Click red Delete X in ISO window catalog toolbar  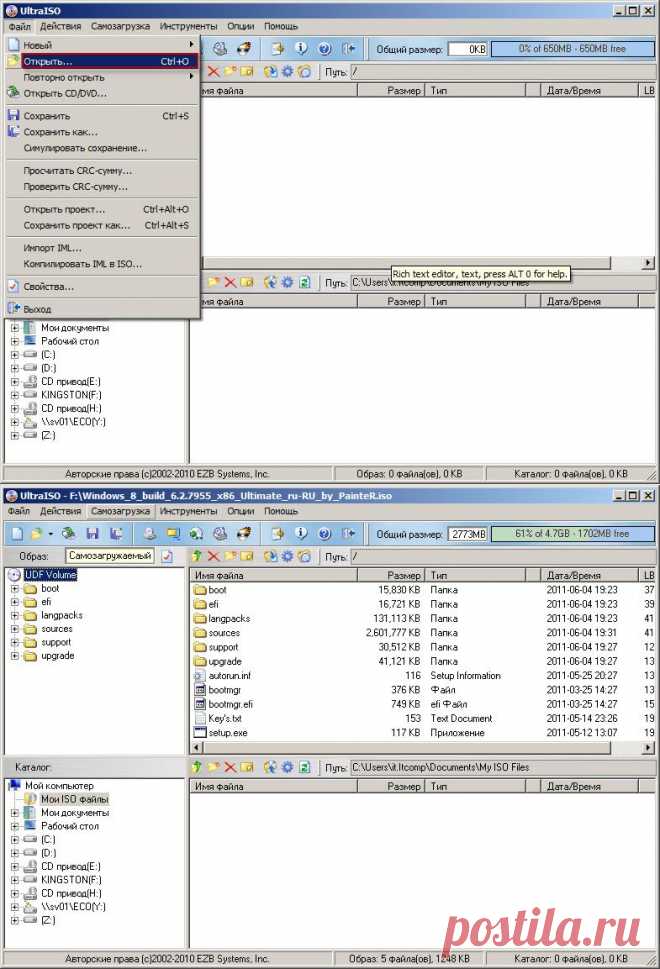230,767
